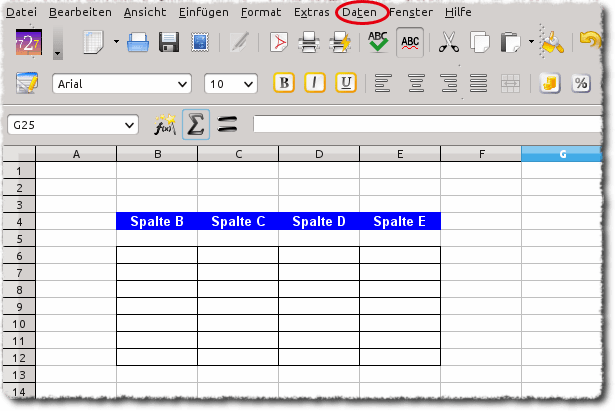Image resolution: width=615 pixels, height=411 pixels.
Task: Open the Daten menu
Action: click(x=359, y=12)
